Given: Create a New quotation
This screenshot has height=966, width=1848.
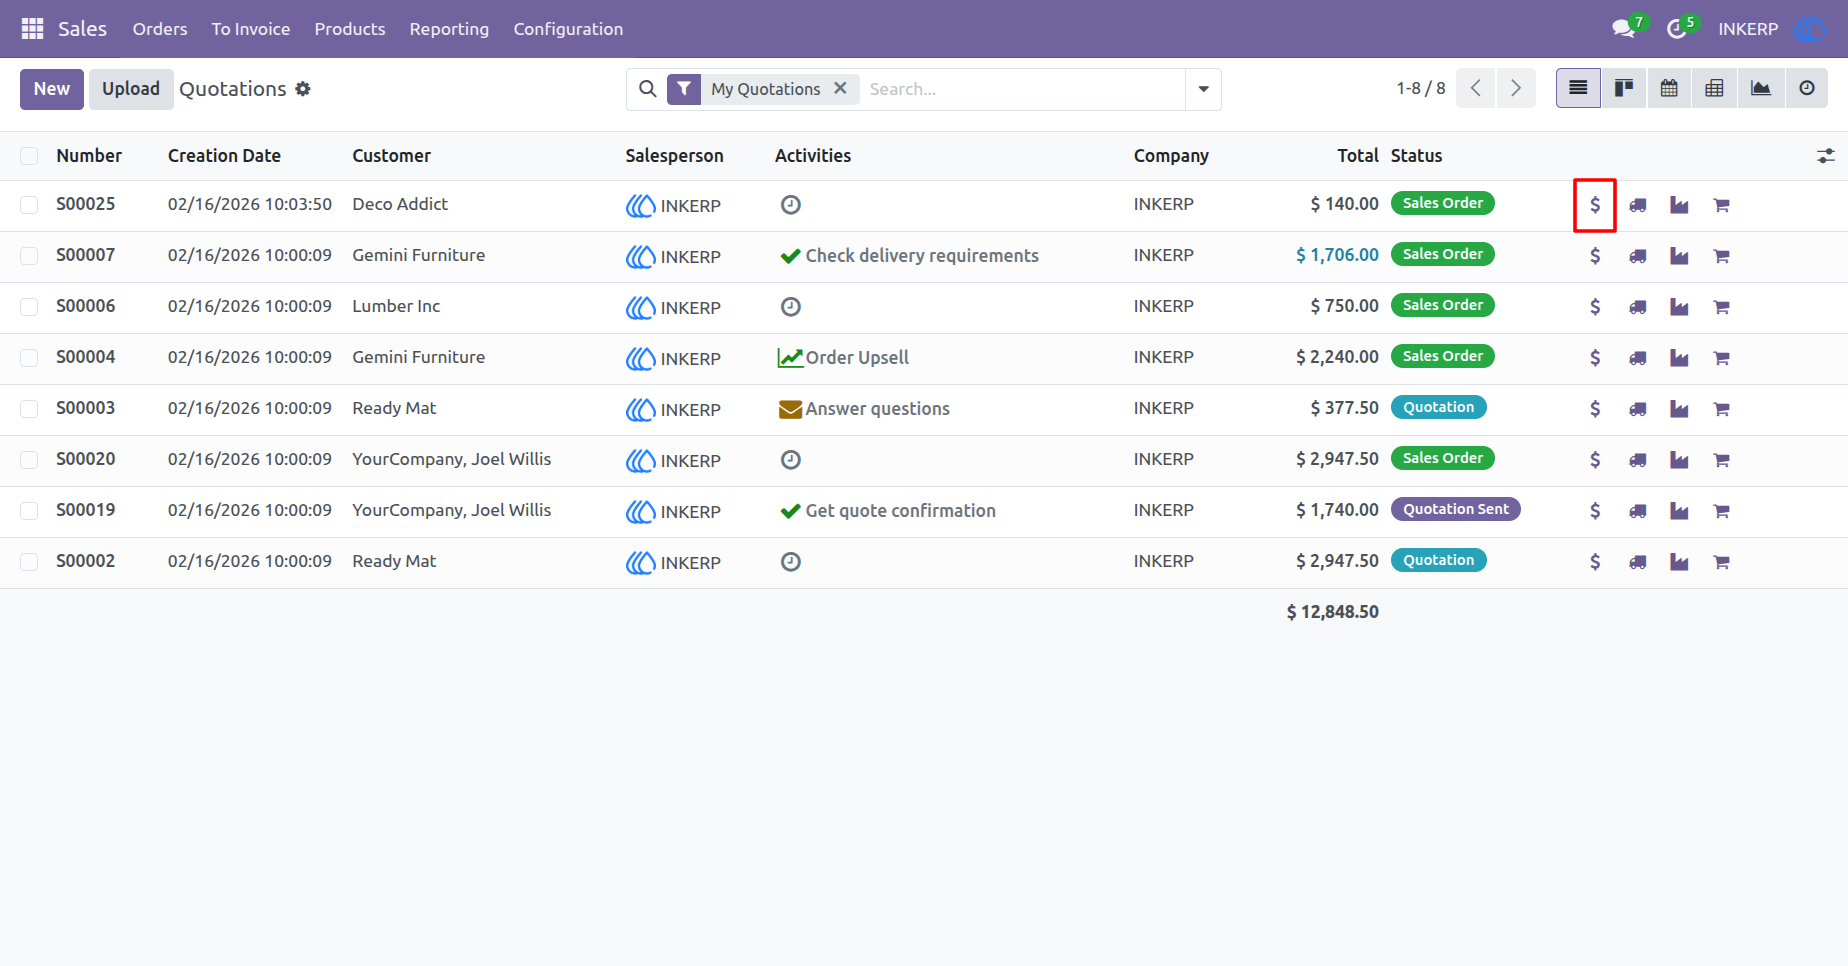Looking at the screenshot, I should point(52,89).
